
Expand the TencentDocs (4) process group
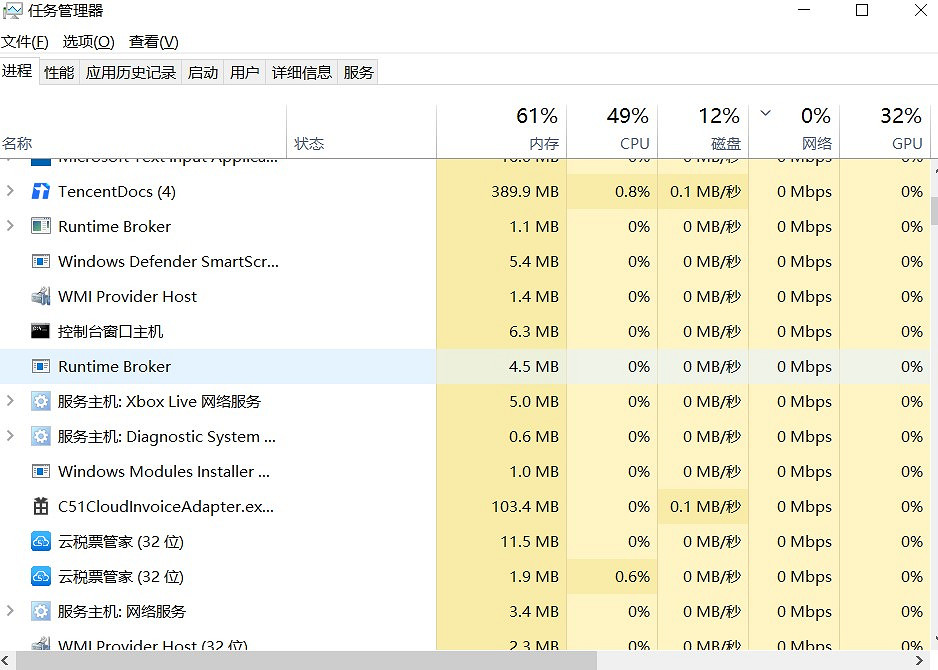[x=11, y=191]
